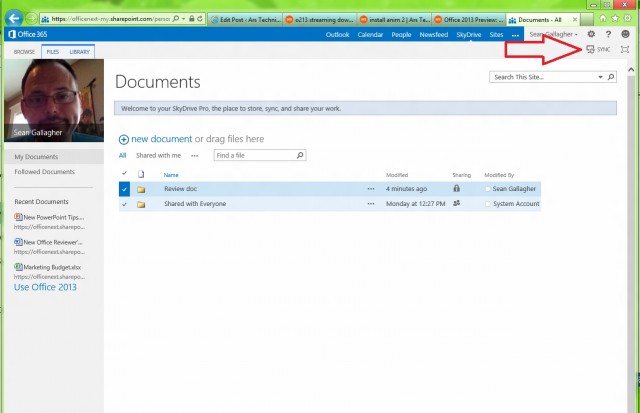Viewport: 640px width, 413px height.
Task: Open the Office 365 settings gear
Action: pos(591,34)
